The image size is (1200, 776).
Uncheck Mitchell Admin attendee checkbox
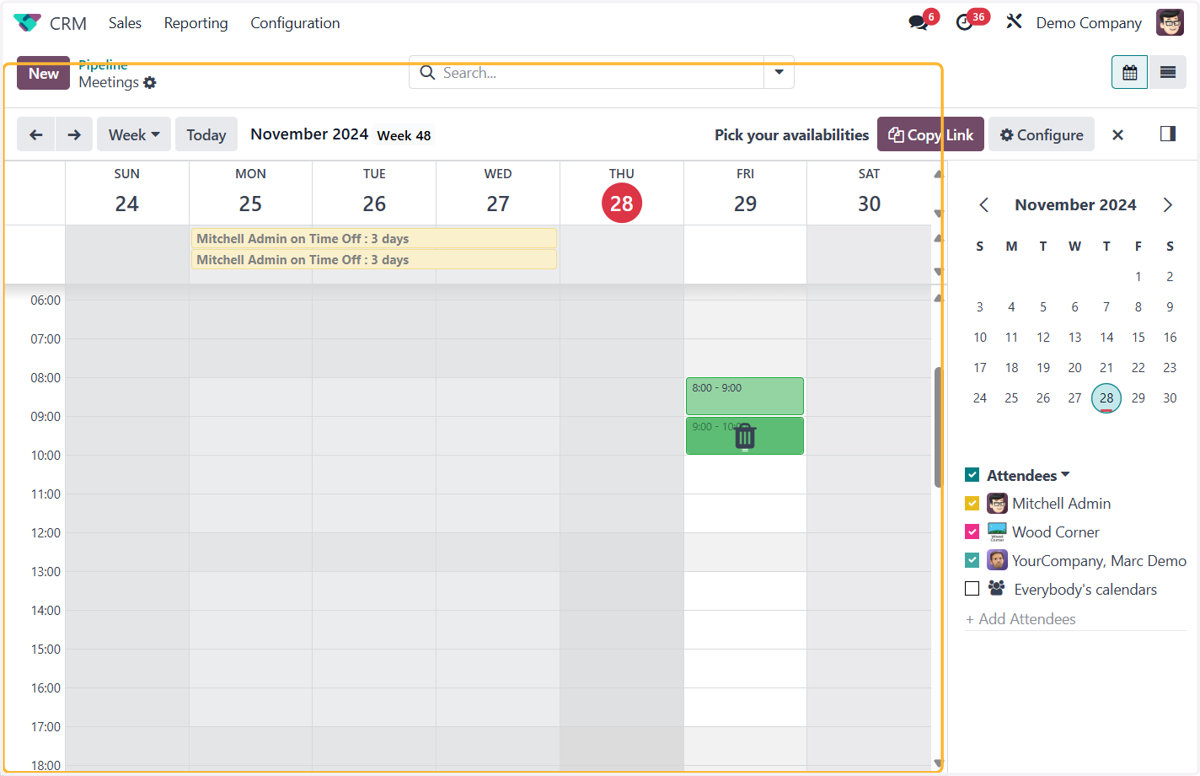[972, 503]
